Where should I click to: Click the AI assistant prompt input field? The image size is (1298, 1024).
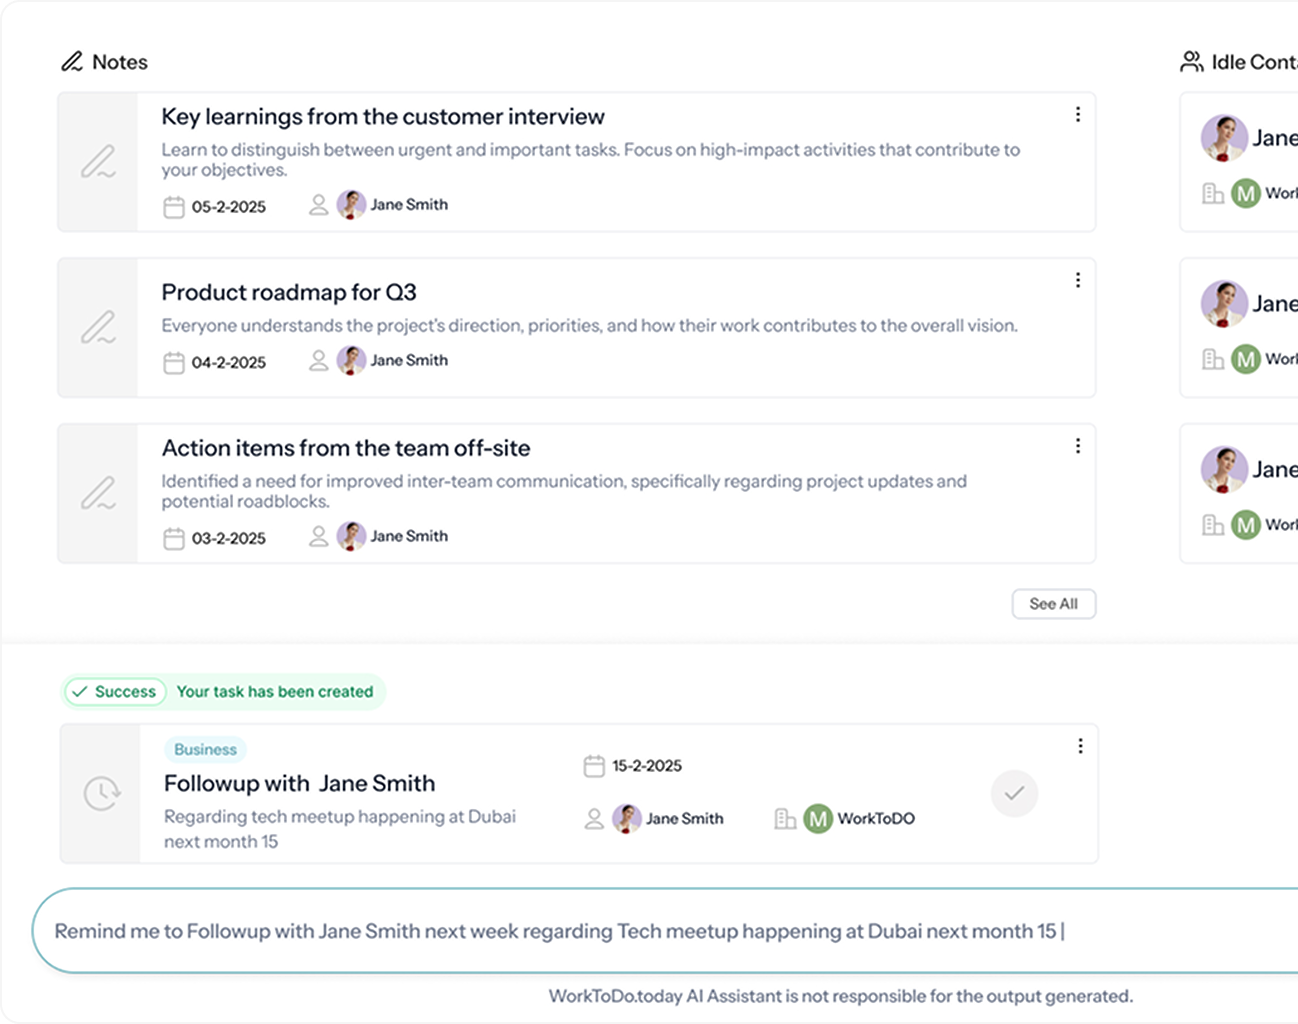coord(665,931)
